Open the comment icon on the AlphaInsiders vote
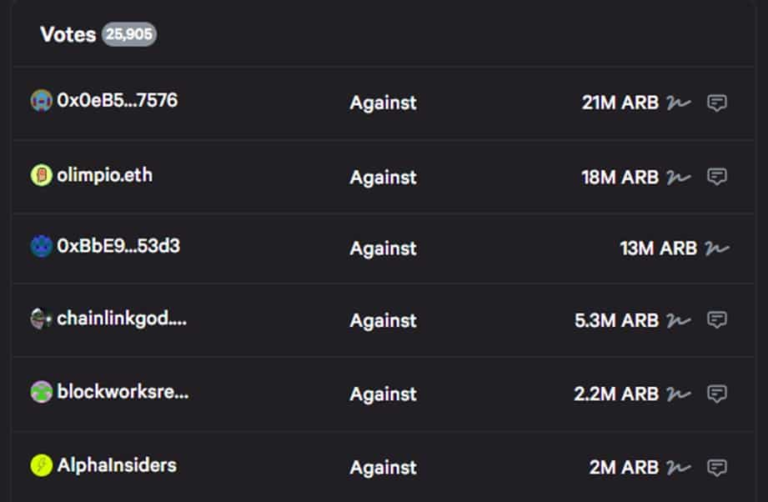 coord(717,467)
